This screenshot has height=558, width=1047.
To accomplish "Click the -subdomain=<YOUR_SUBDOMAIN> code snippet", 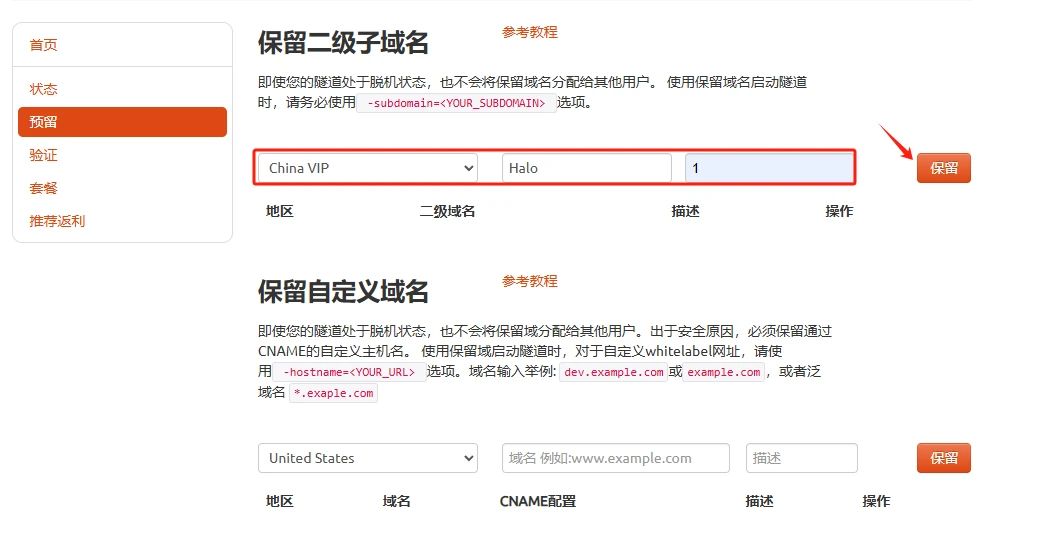I will coord(456,103).
